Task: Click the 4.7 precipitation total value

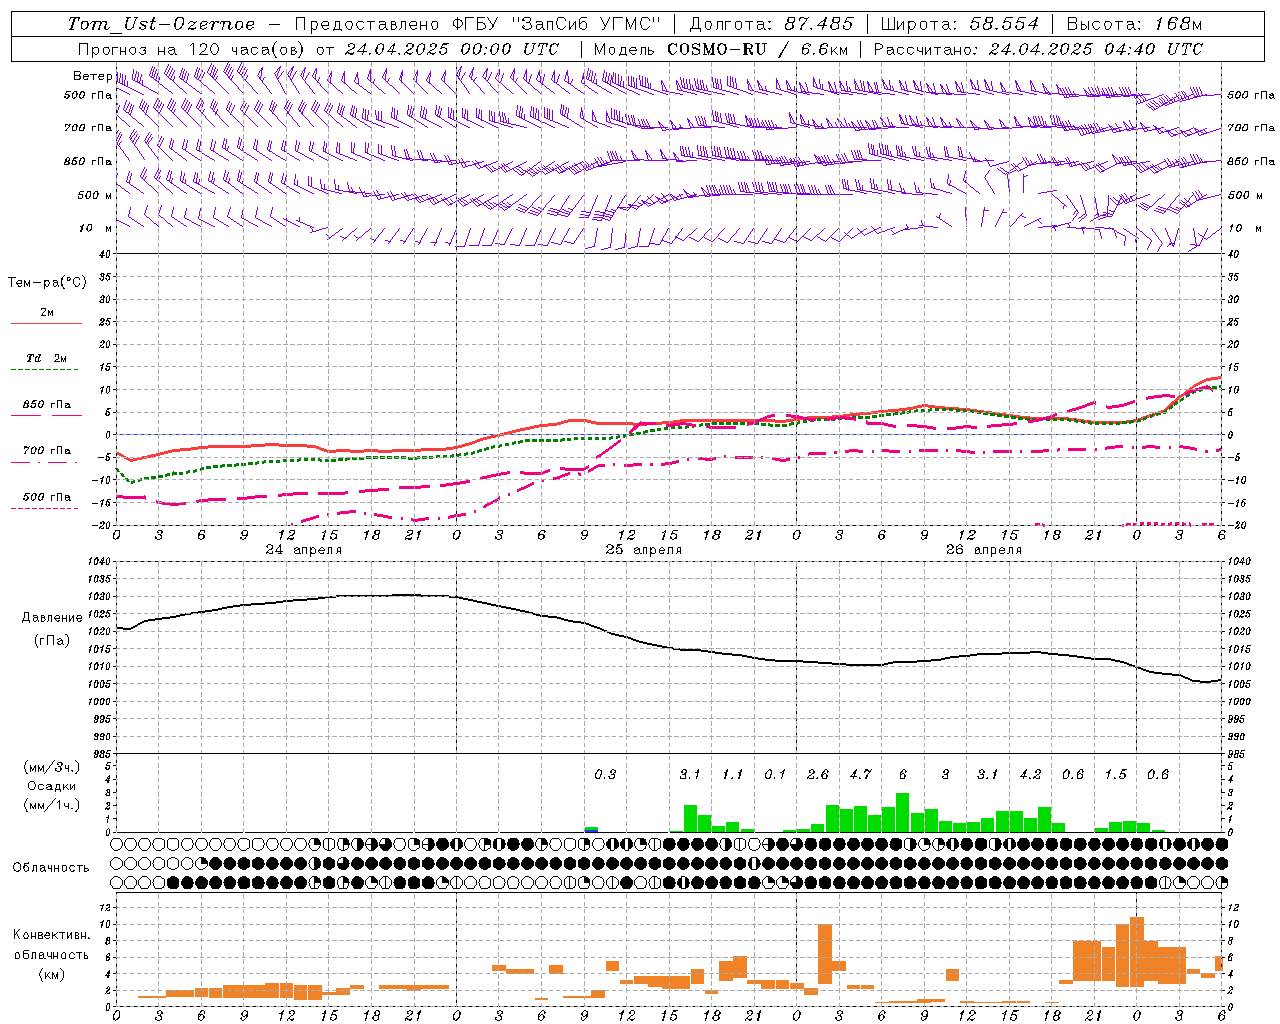Action: tap(860, 775)
